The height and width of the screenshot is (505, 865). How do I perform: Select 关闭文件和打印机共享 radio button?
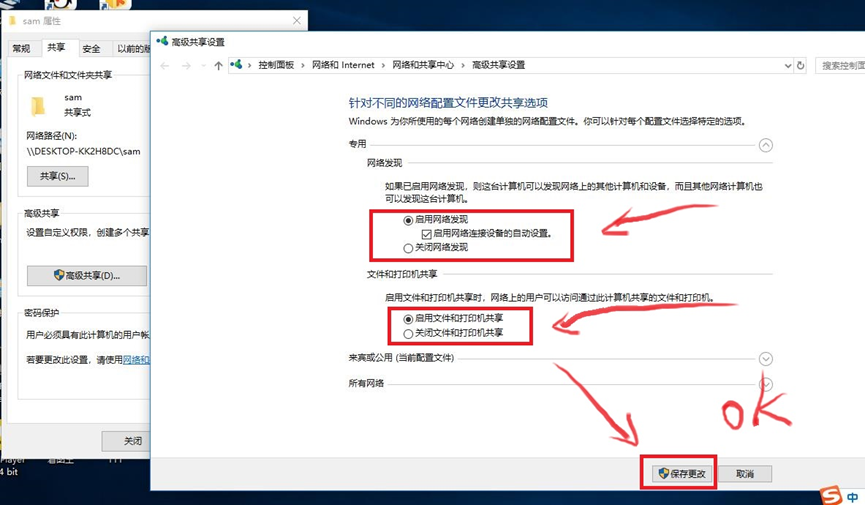408,333
